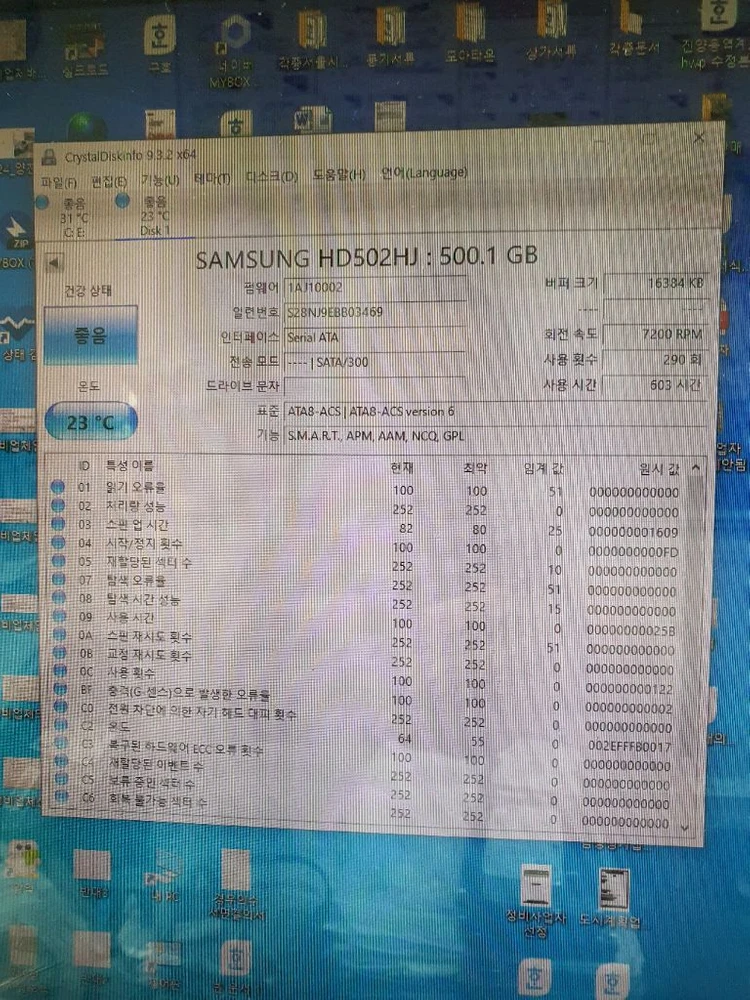Click the 임계 값 column header
This screenshot has height=1000, width=750.
pyautogui.click(x=544, y=468)
